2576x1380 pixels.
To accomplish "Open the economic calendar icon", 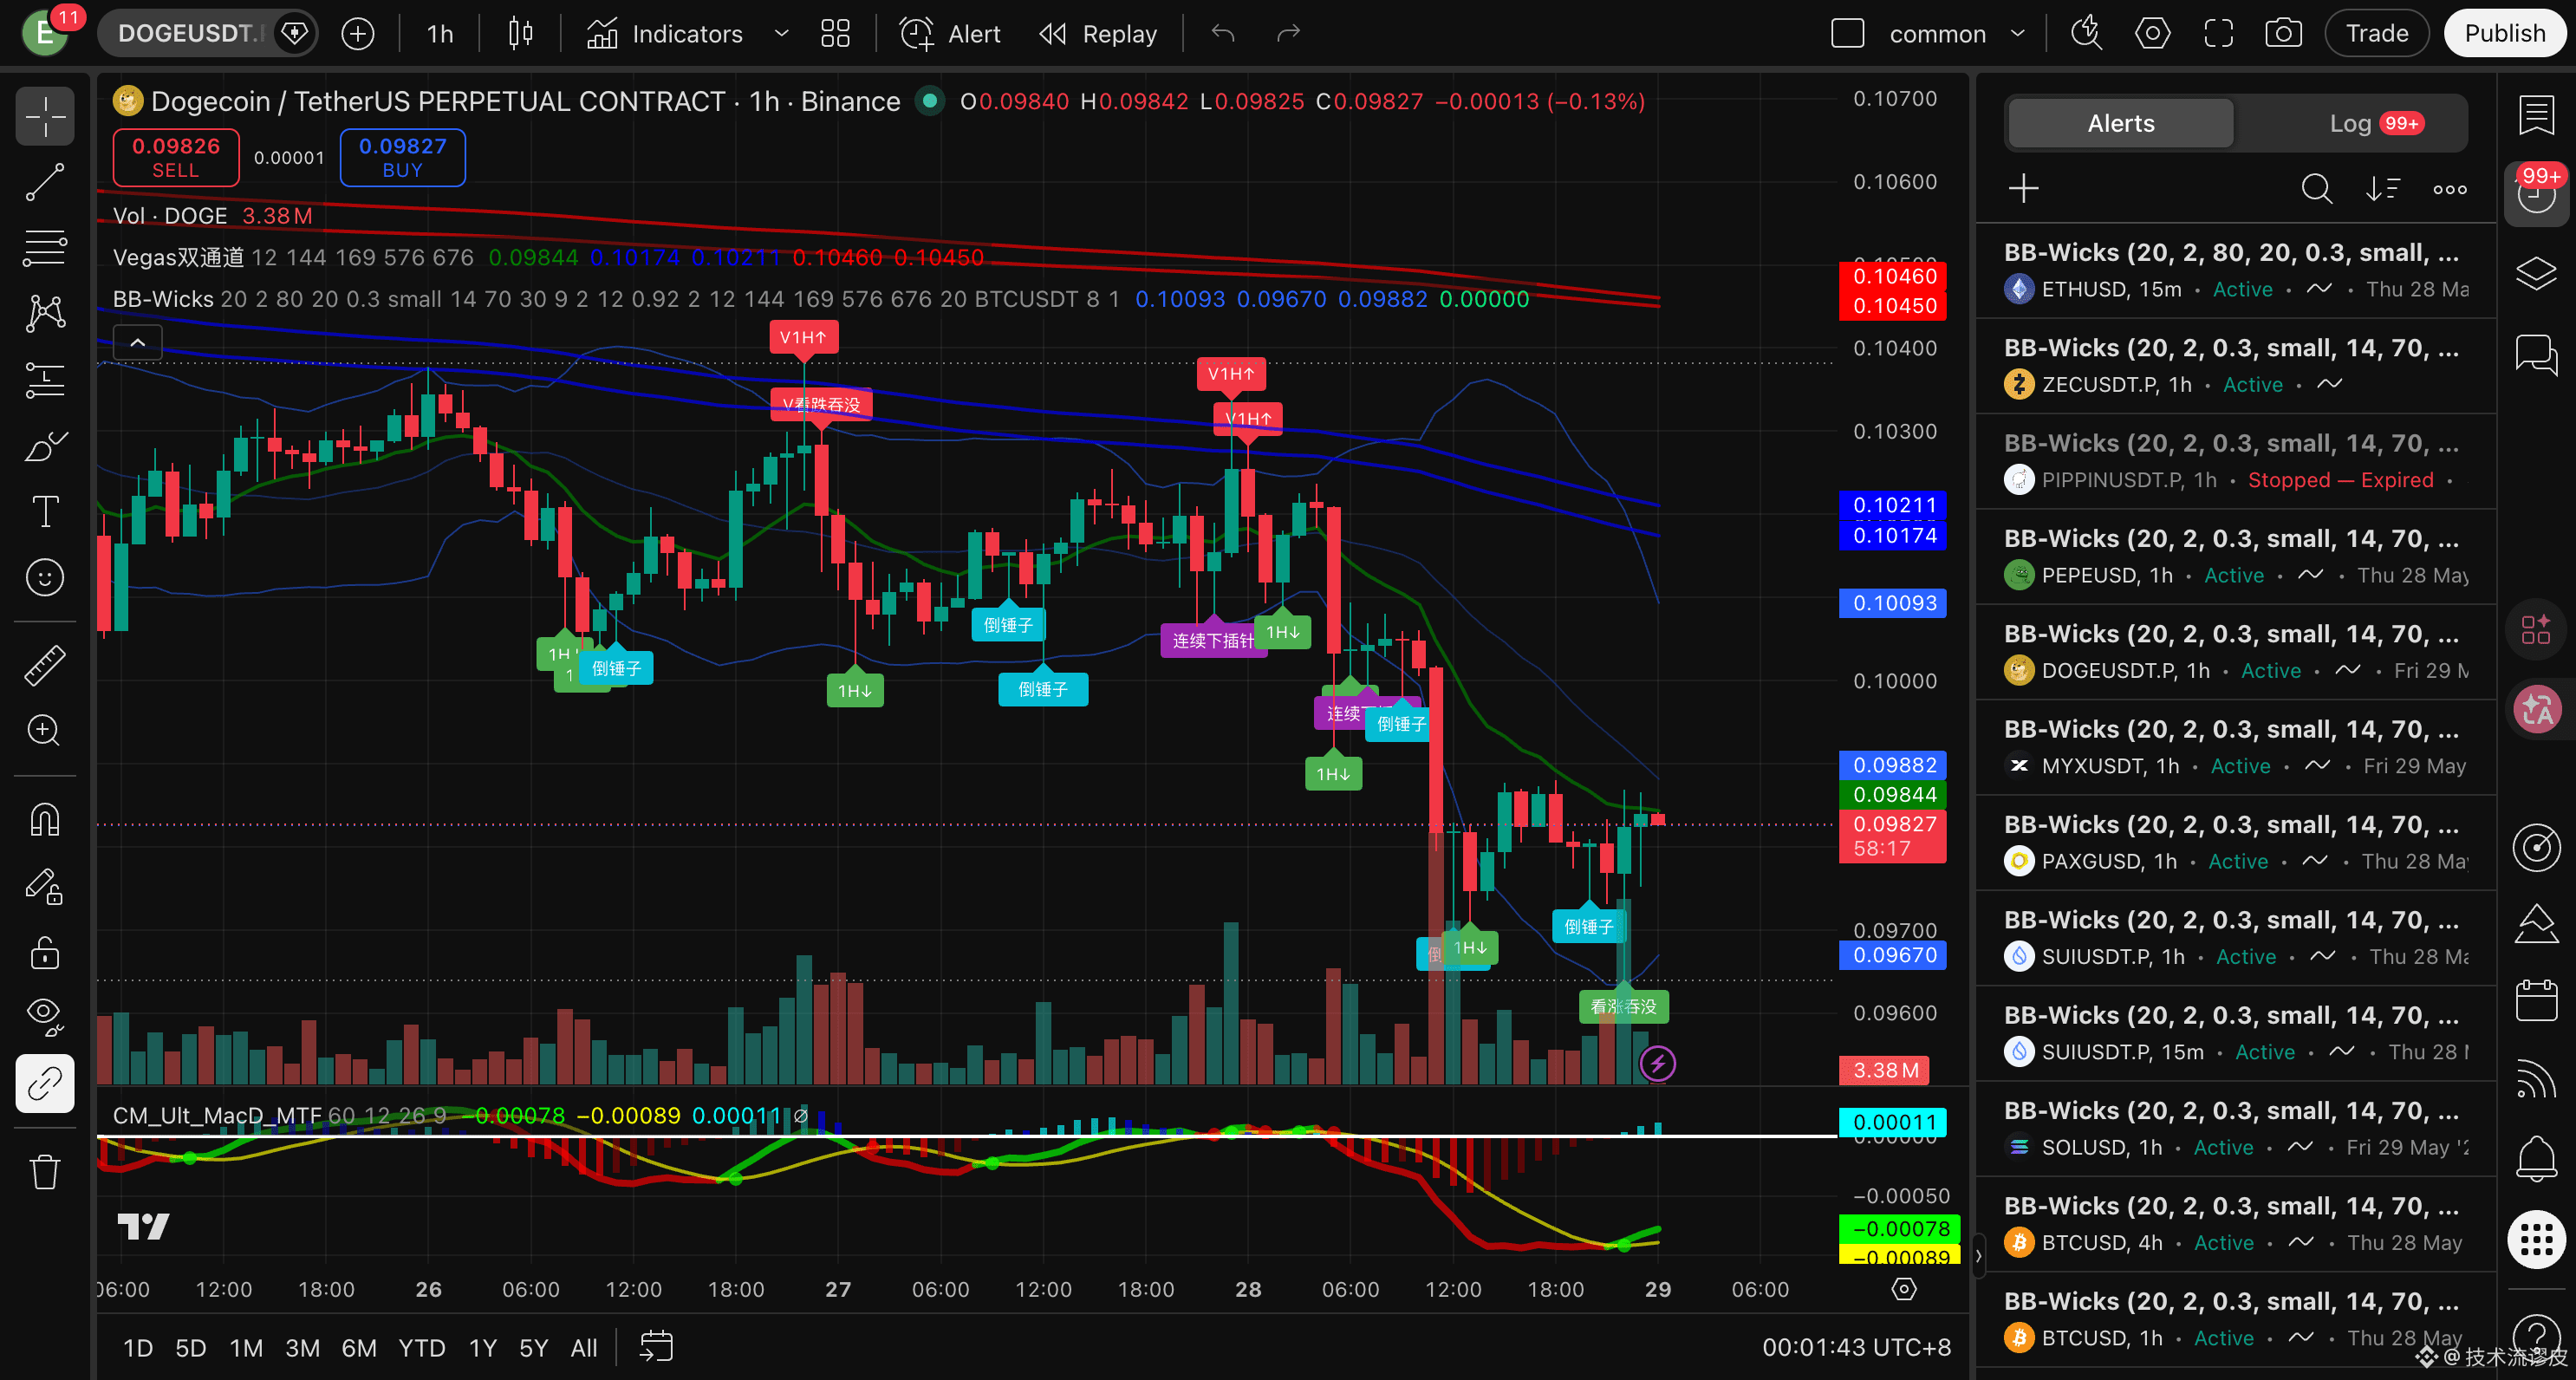I will (2537, 1000).
